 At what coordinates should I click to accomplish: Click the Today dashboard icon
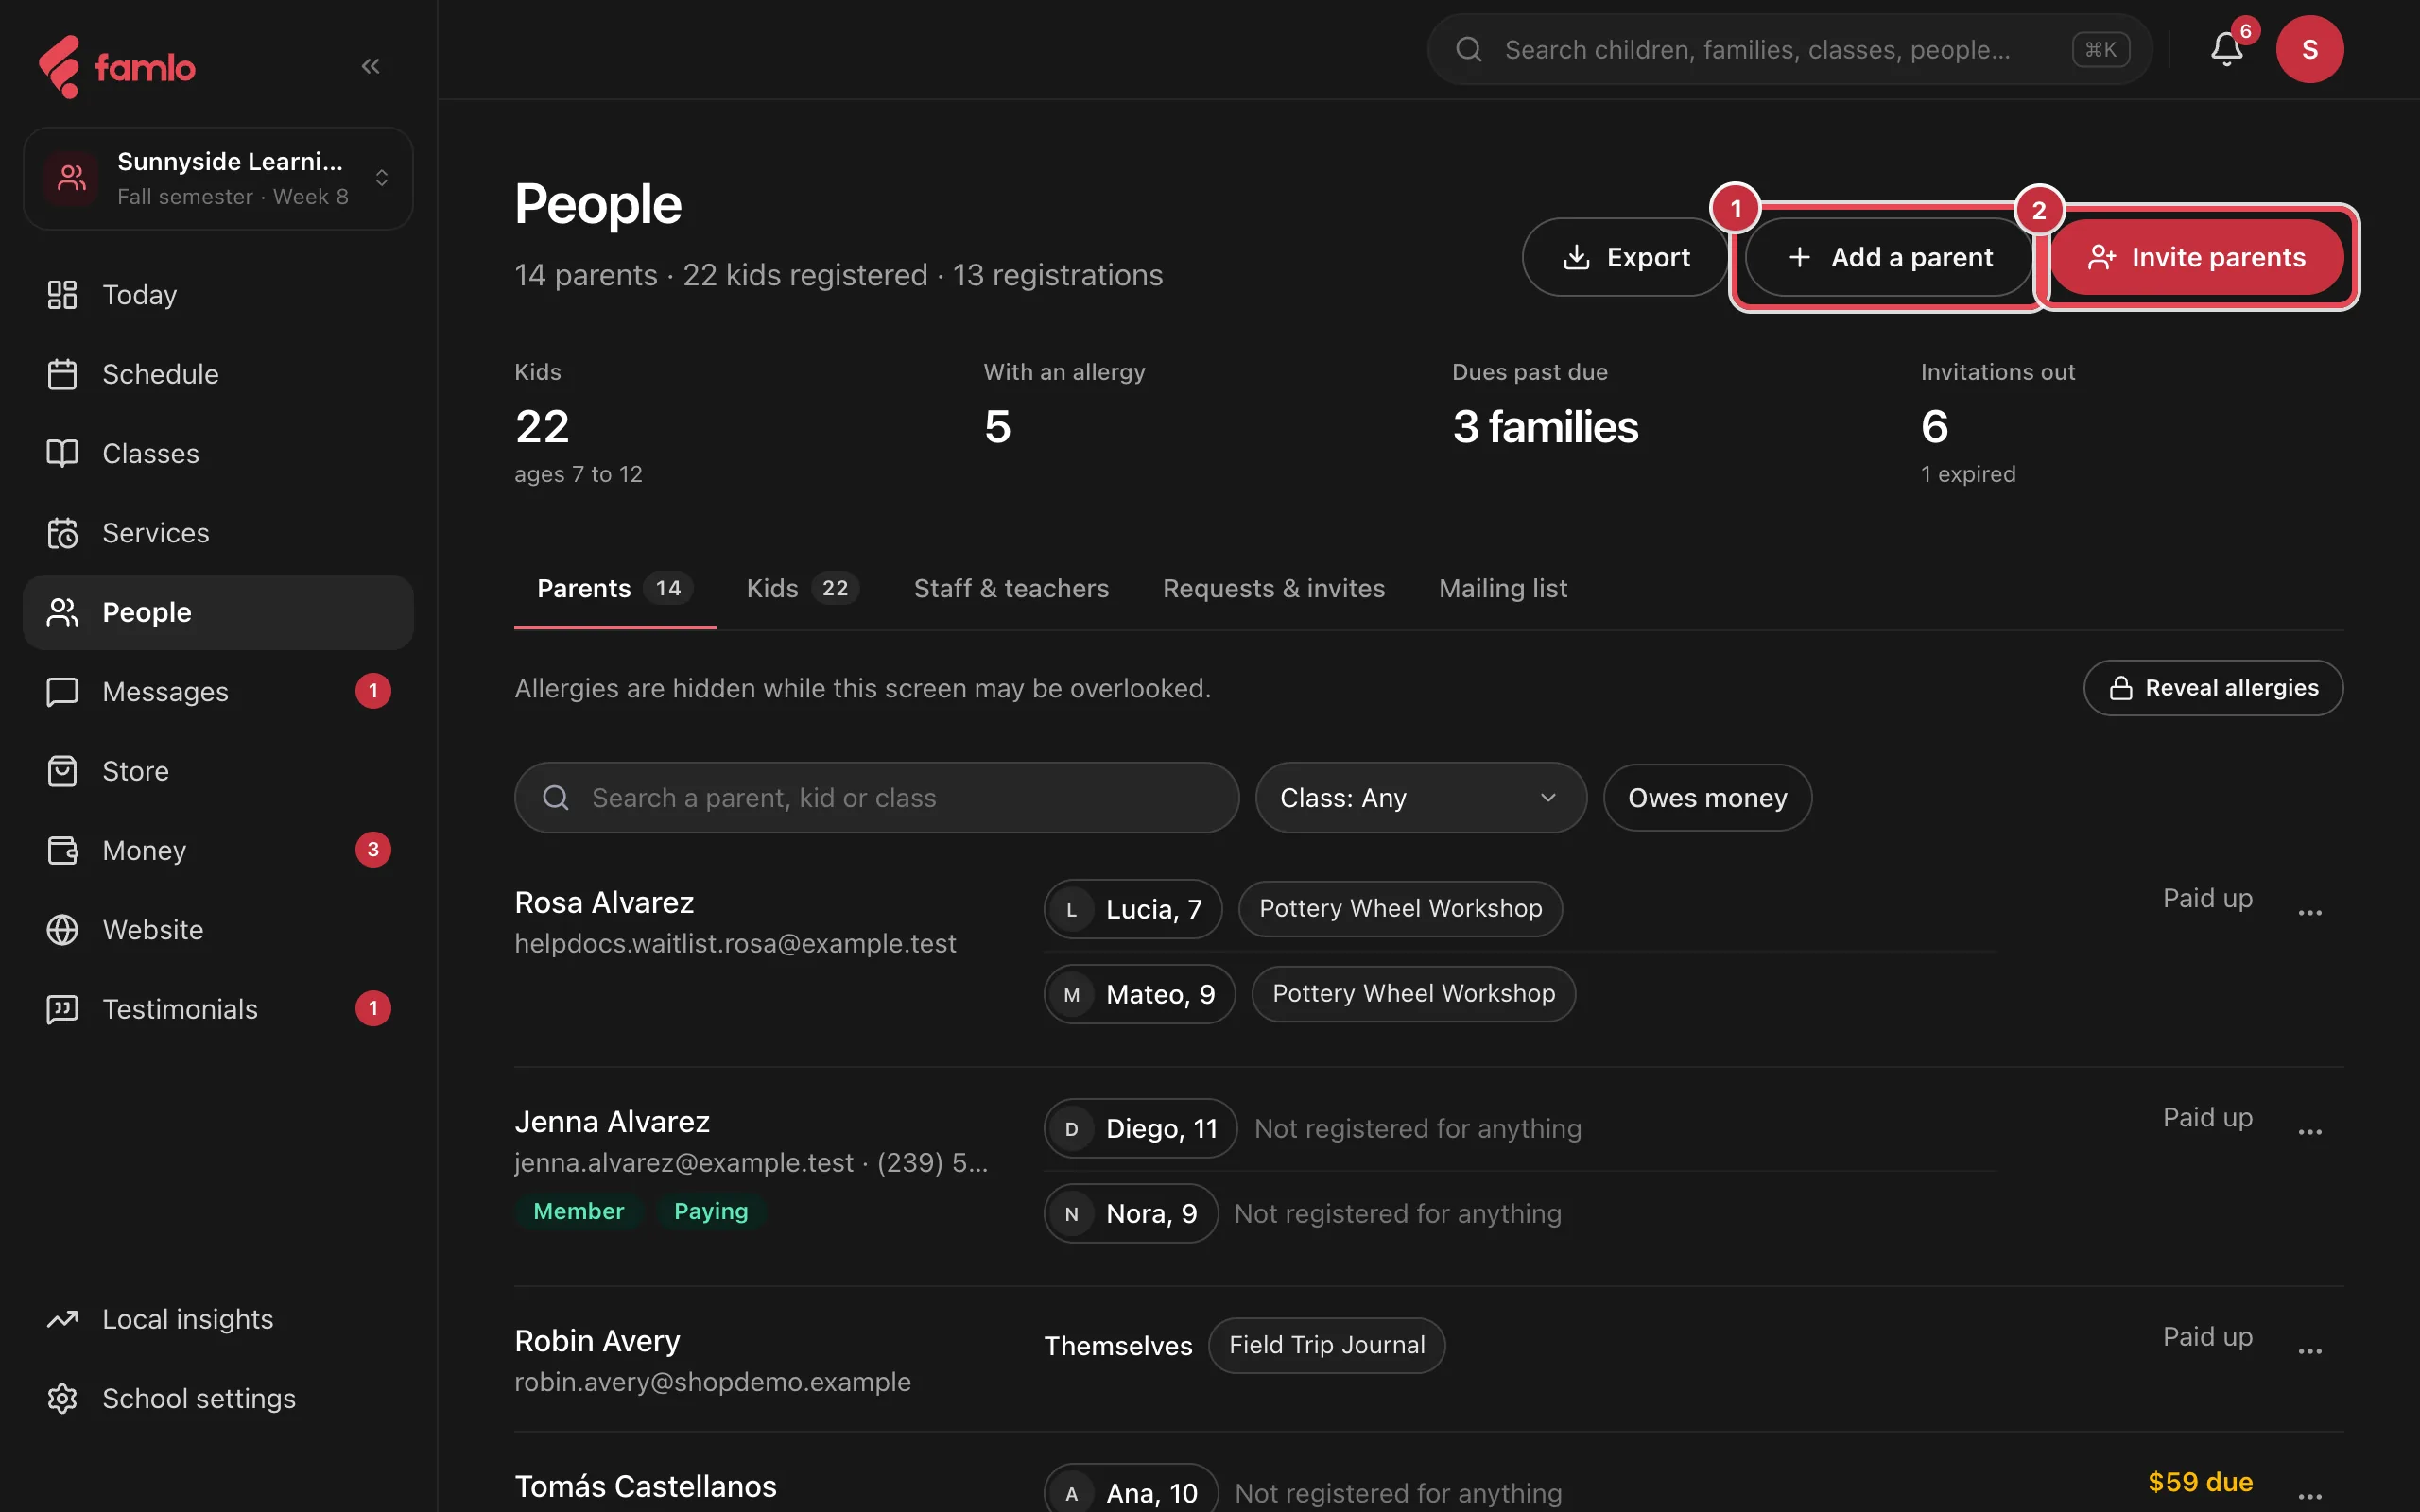62,295
